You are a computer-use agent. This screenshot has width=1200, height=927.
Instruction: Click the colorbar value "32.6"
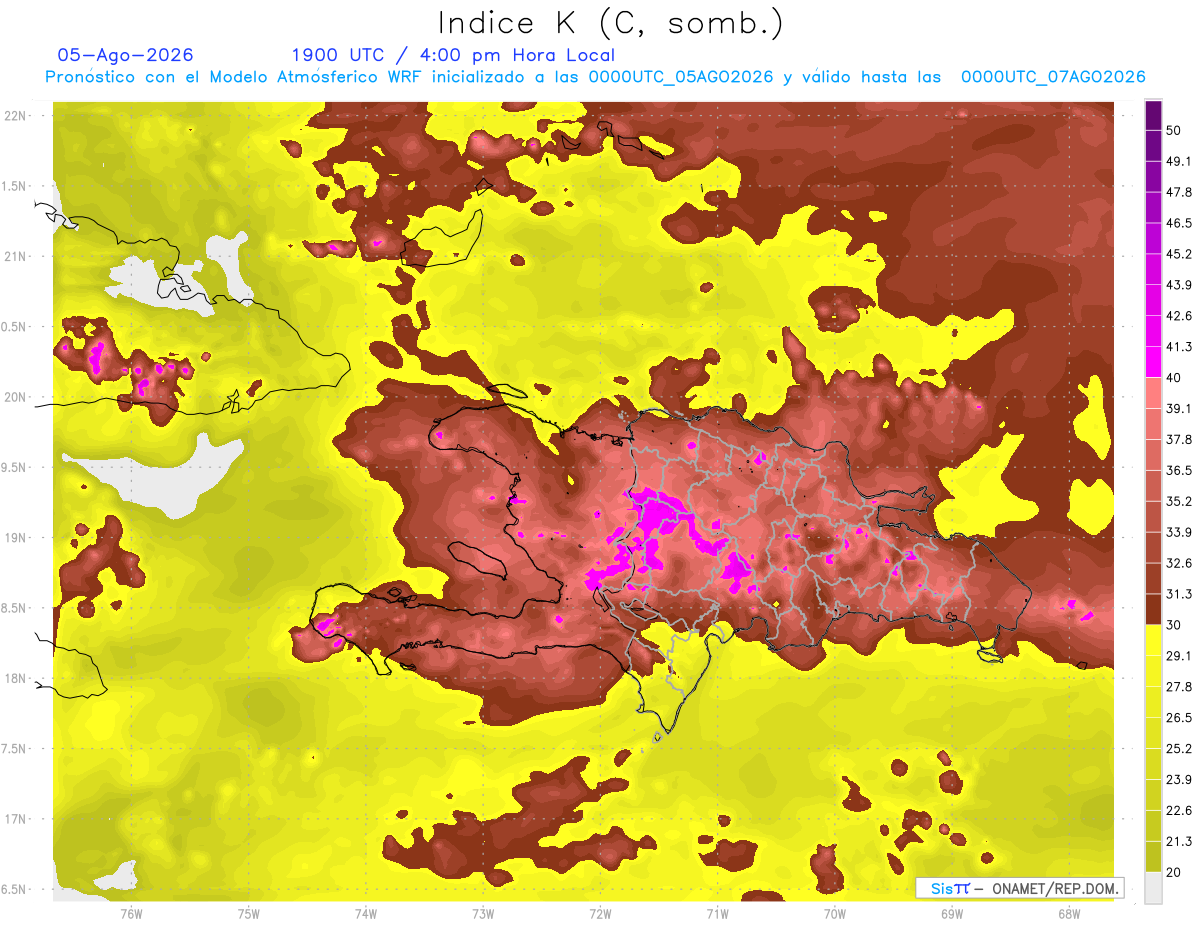1179,563
